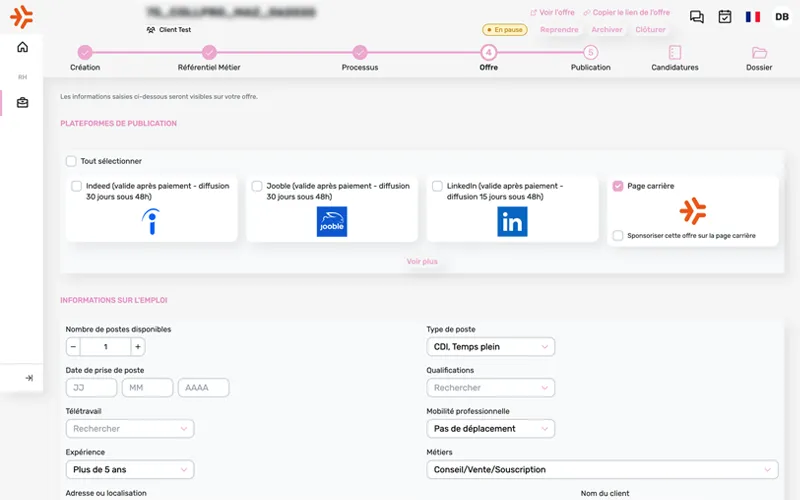Image resolution: width=800 pixels, height=500 pixels.
Task: Click the Dossier folder icon
Action: point(759,53)
